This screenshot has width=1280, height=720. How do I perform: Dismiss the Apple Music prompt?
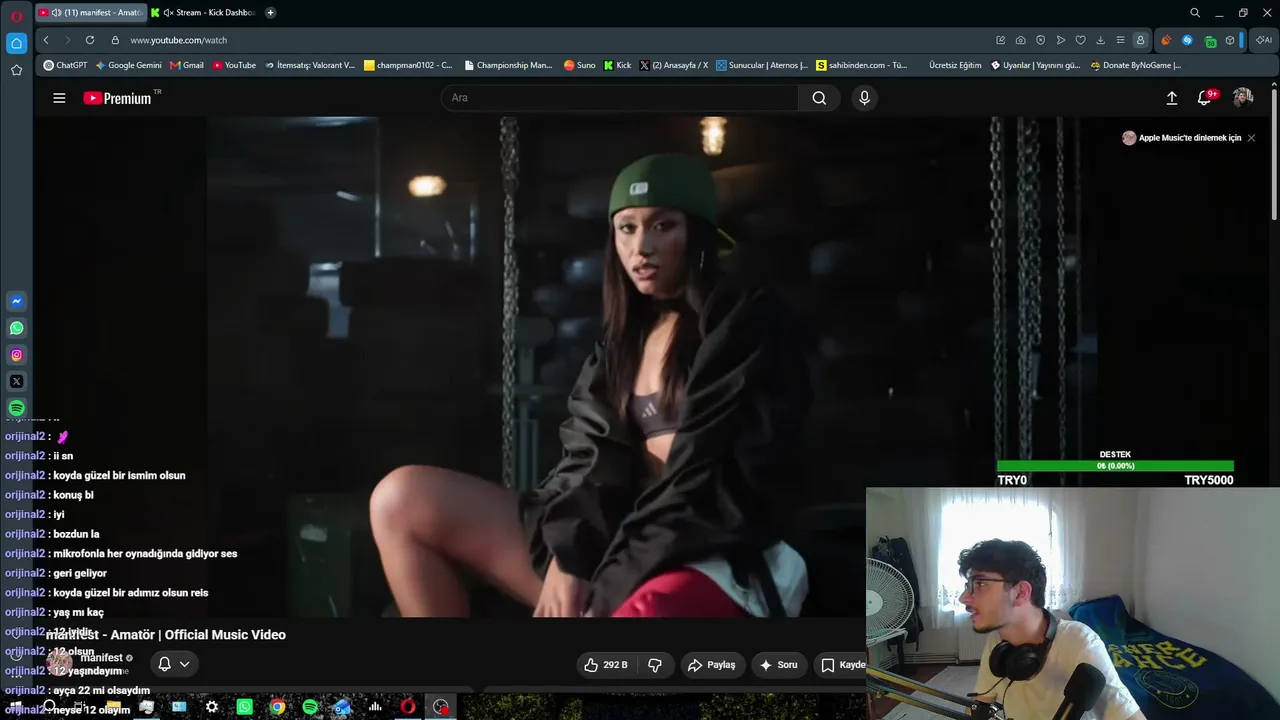pos(1251,138)
